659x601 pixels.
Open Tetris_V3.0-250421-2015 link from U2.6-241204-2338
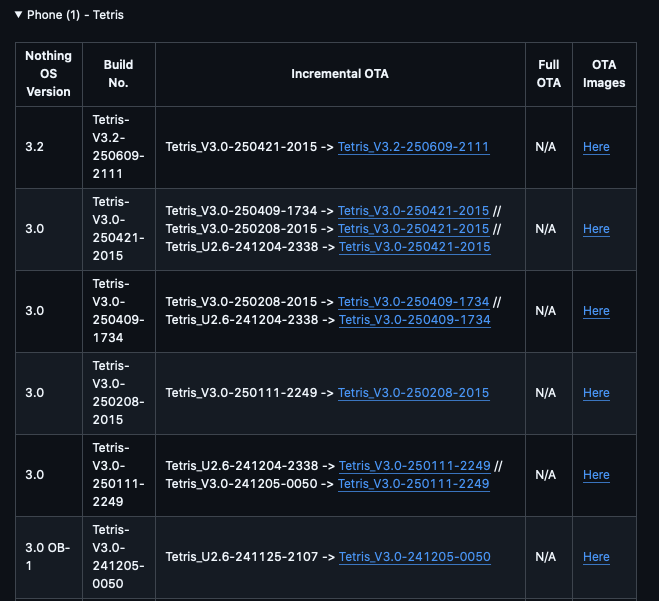point(414,247)
